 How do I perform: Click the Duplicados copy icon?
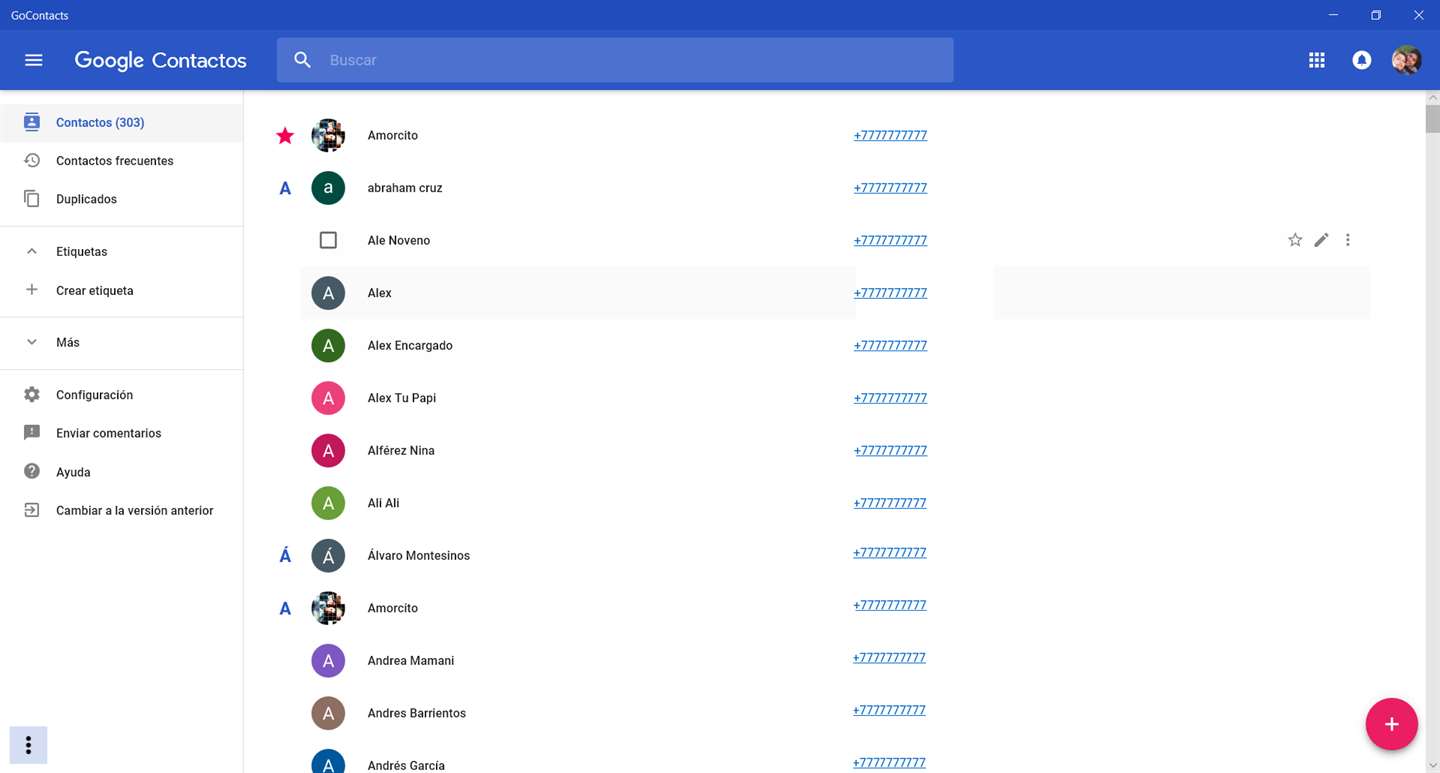coord(32,199)
